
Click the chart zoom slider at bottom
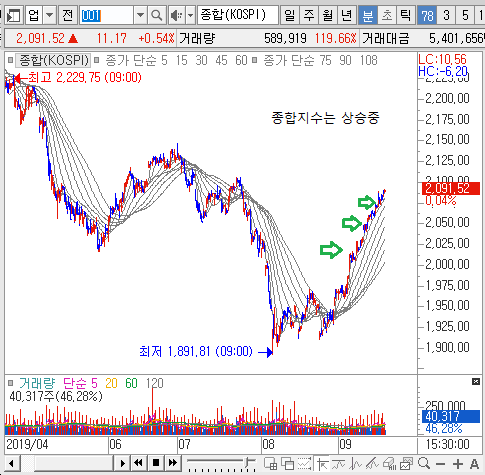(220, 463)
